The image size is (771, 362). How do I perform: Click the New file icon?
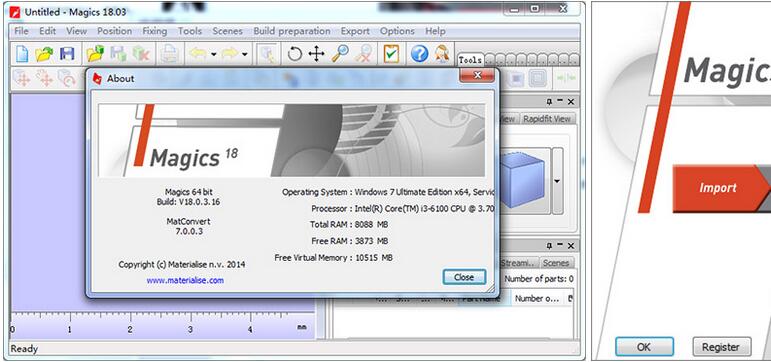coord(22,54)
